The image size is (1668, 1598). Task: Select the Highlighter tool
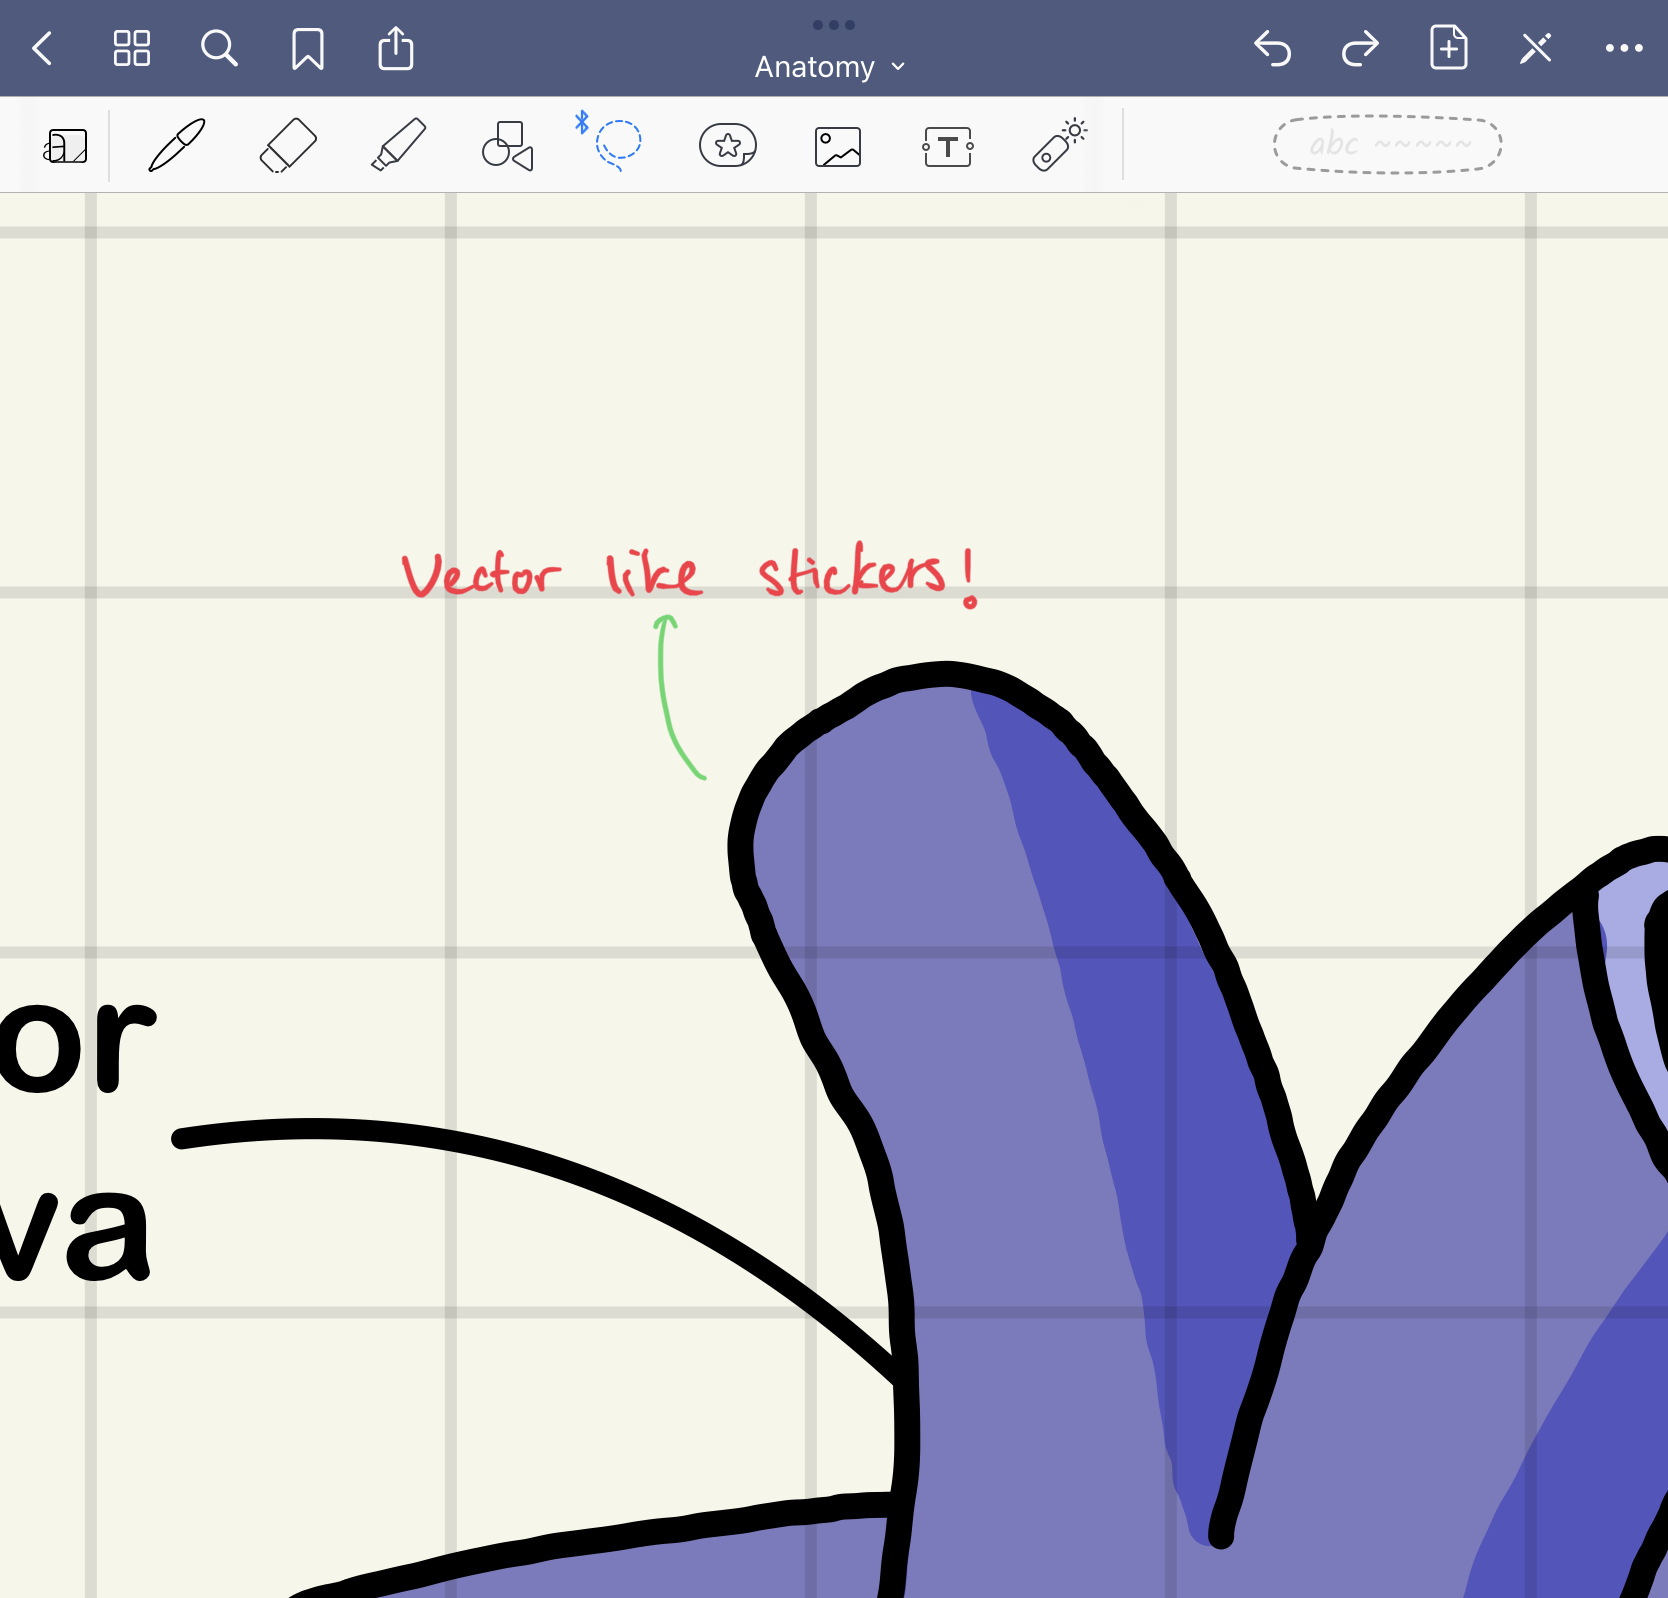(398, 146)
